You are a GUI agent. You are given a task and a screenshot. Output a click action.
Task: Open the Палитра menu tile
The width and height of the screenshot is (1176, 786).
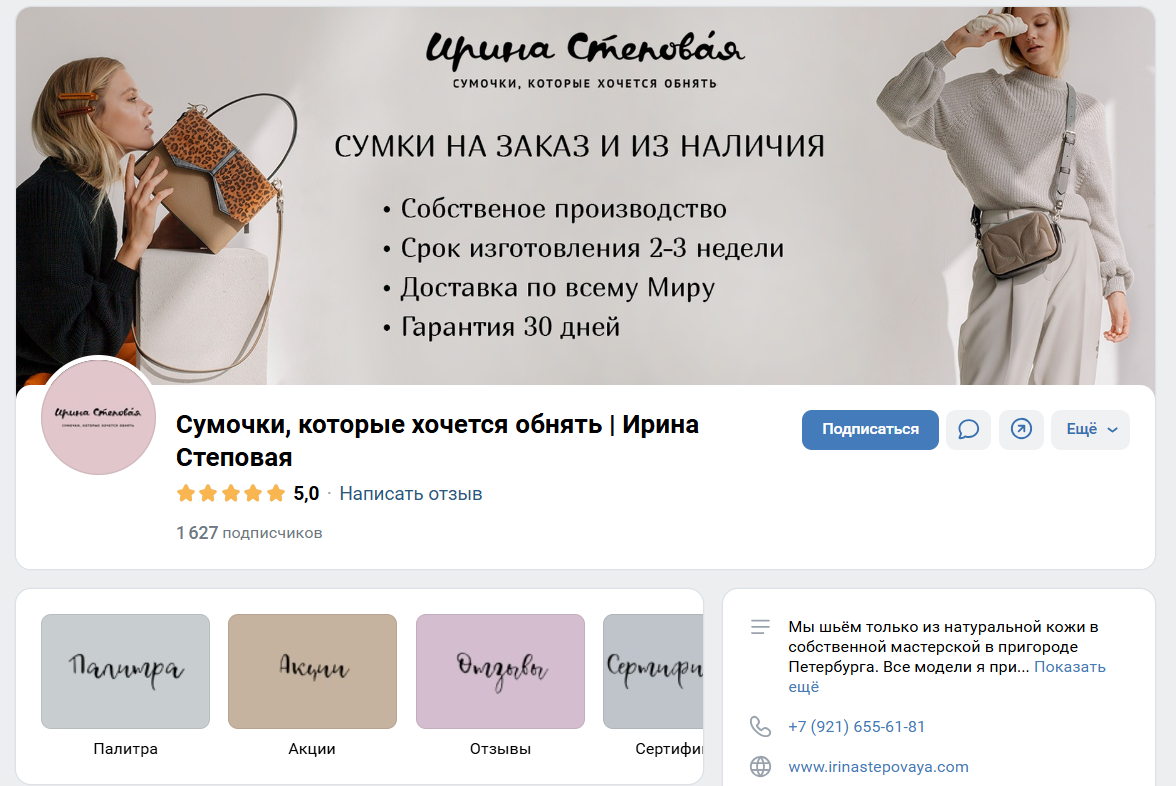coord(125,671)
